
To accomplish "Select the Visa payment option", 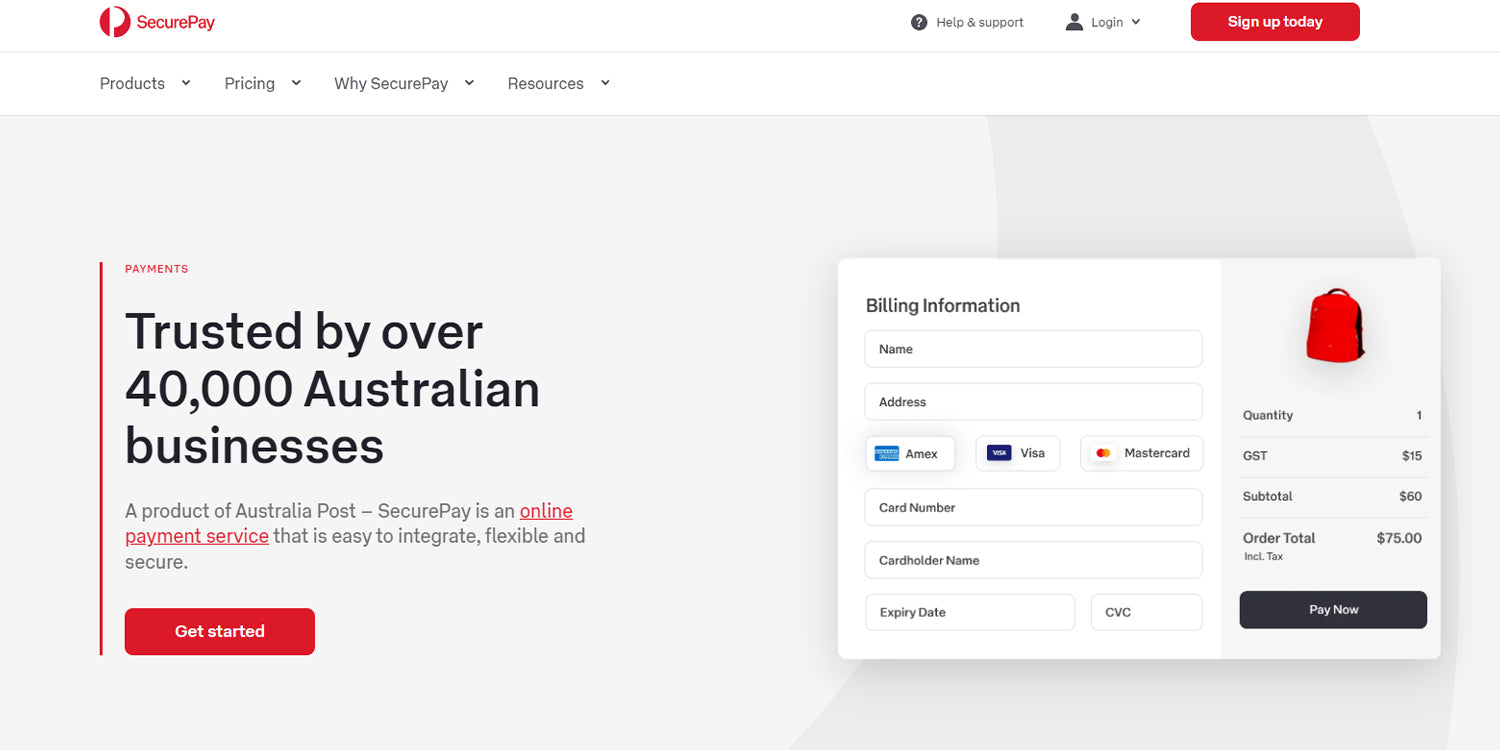I will click(x=1017, y=453).
